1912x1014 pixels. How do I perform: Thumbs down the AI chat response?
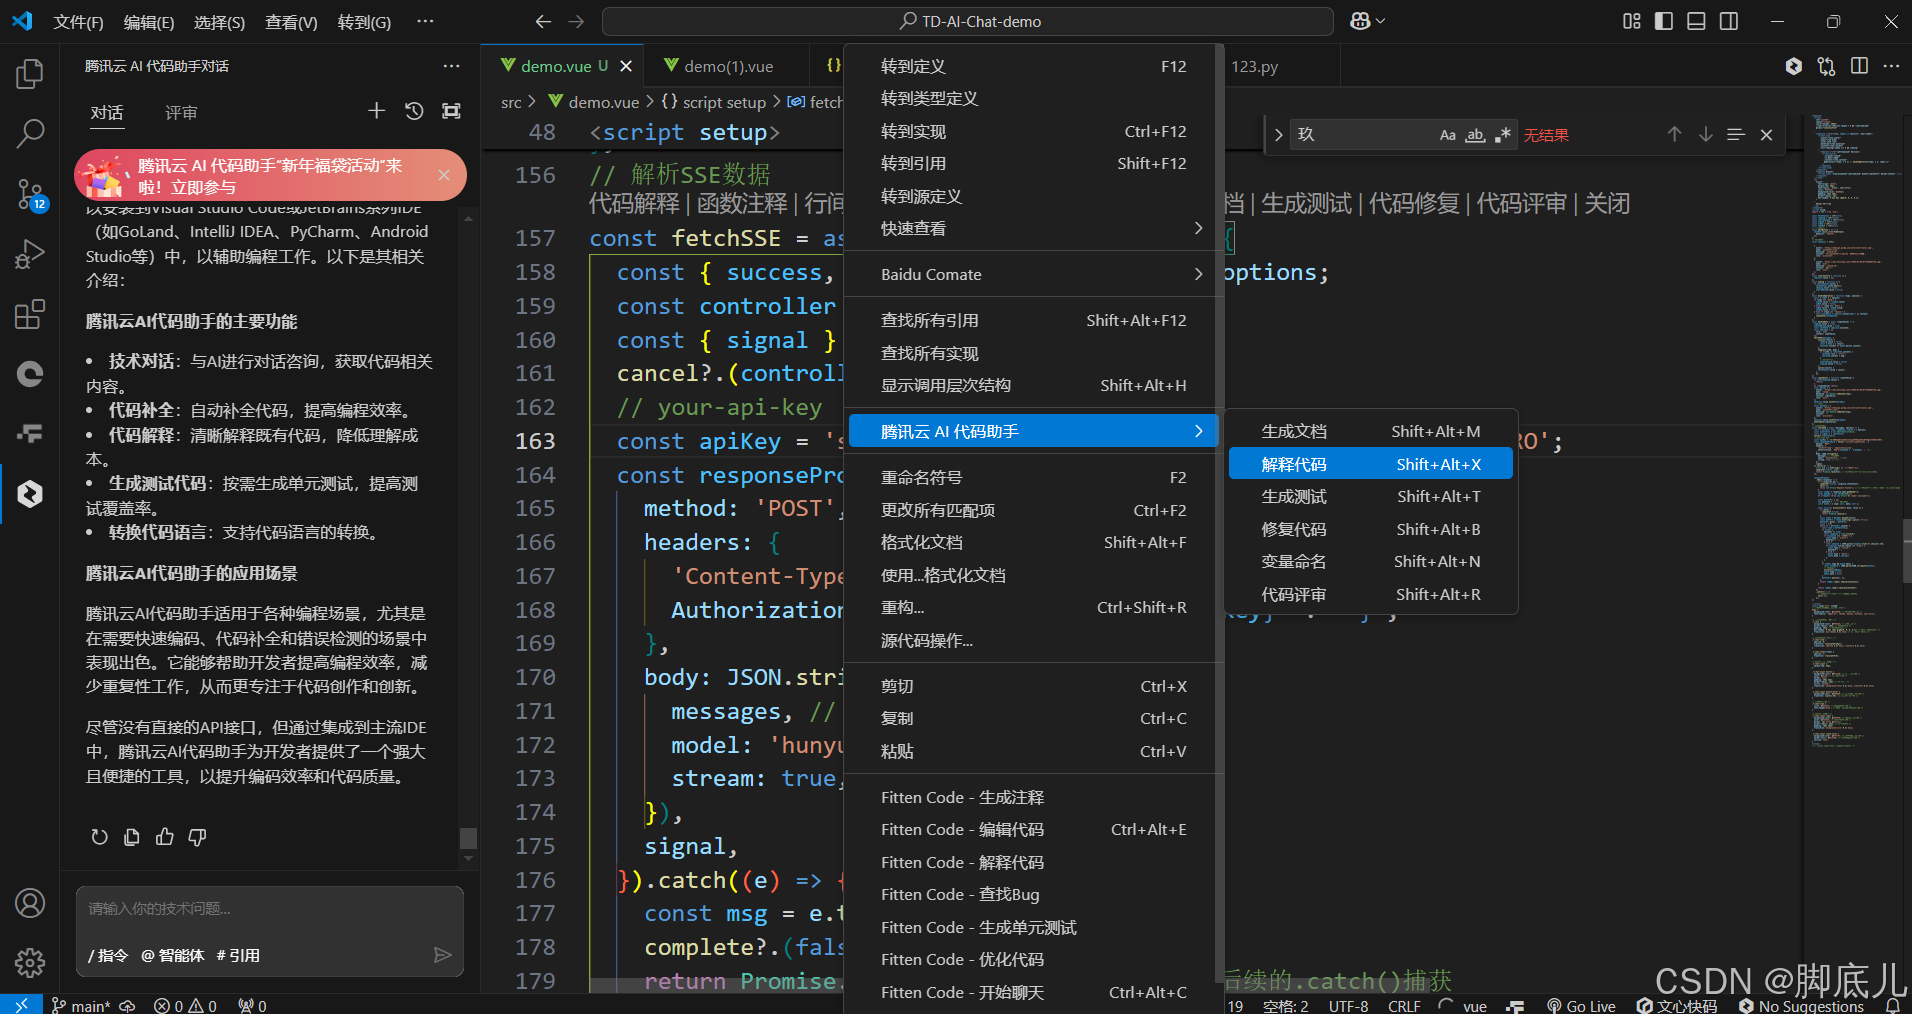tap(197, 837)
